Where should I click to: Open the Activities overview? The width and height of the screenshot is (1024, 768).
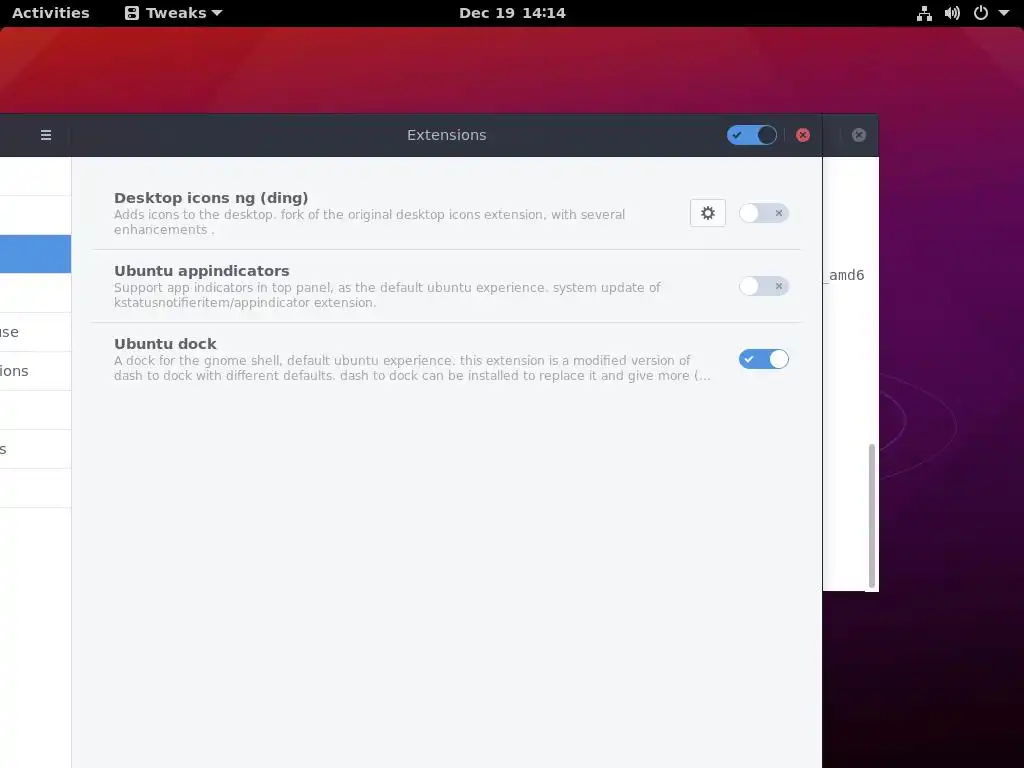coord(50,13)
